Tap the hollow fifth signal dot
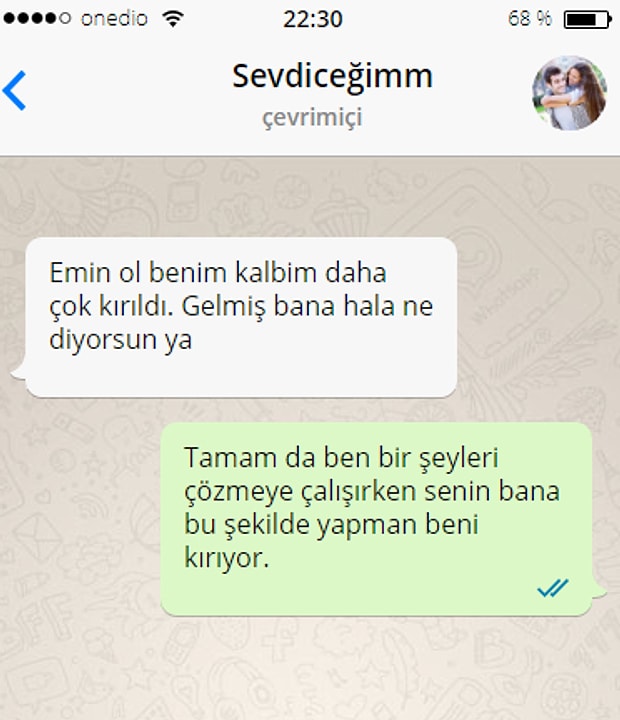620x720 pixels. (x=65, y=18)
